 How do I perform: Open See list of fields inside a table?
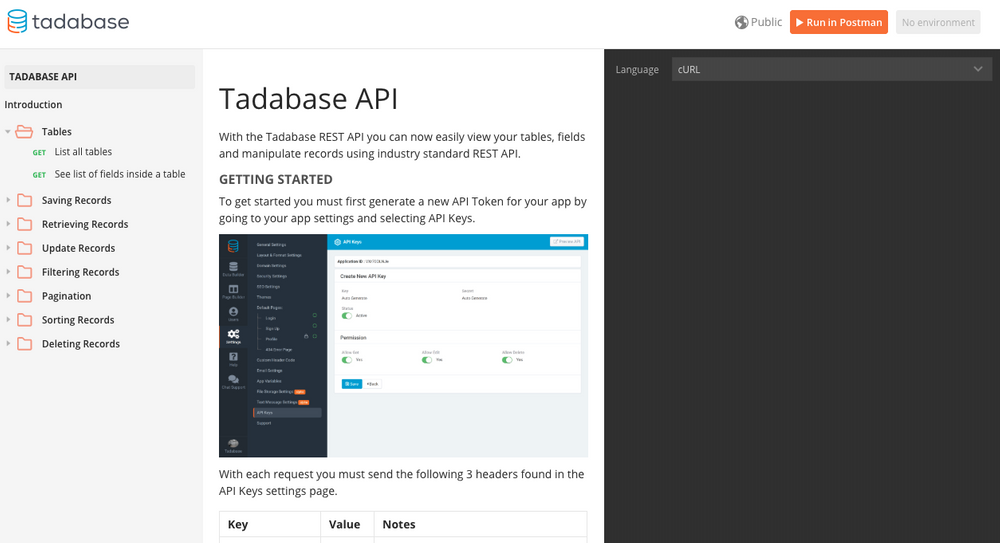click(x=120, y=174)
